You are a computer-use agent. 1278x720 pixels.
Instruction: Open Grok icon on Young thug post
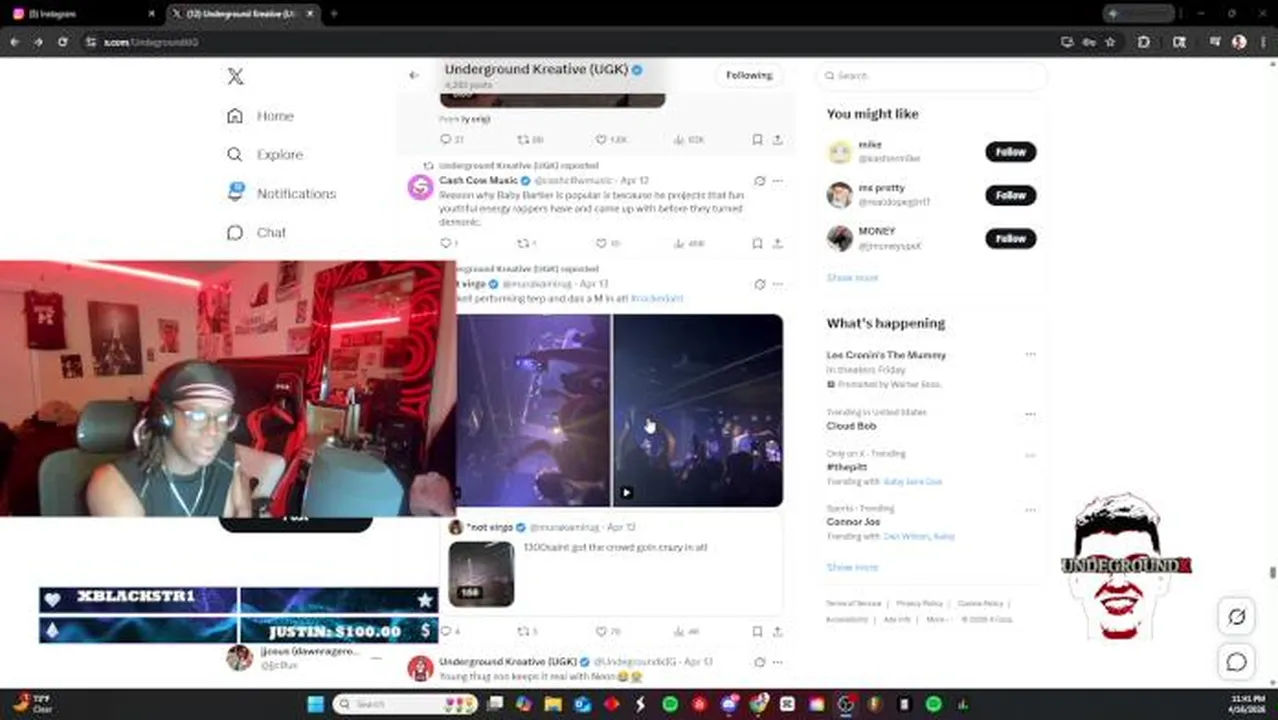coord(759,662)
